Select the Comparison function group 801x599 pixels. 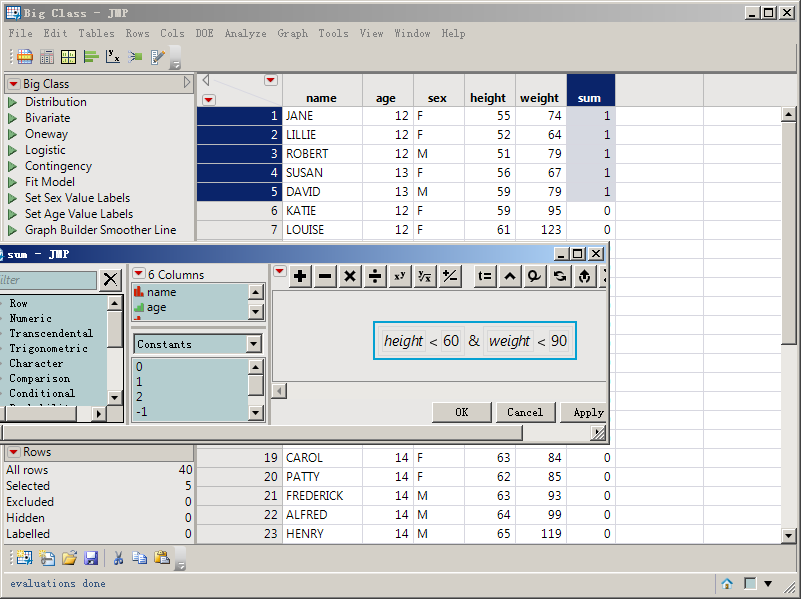pyautogui.click(x=39, y=379)
